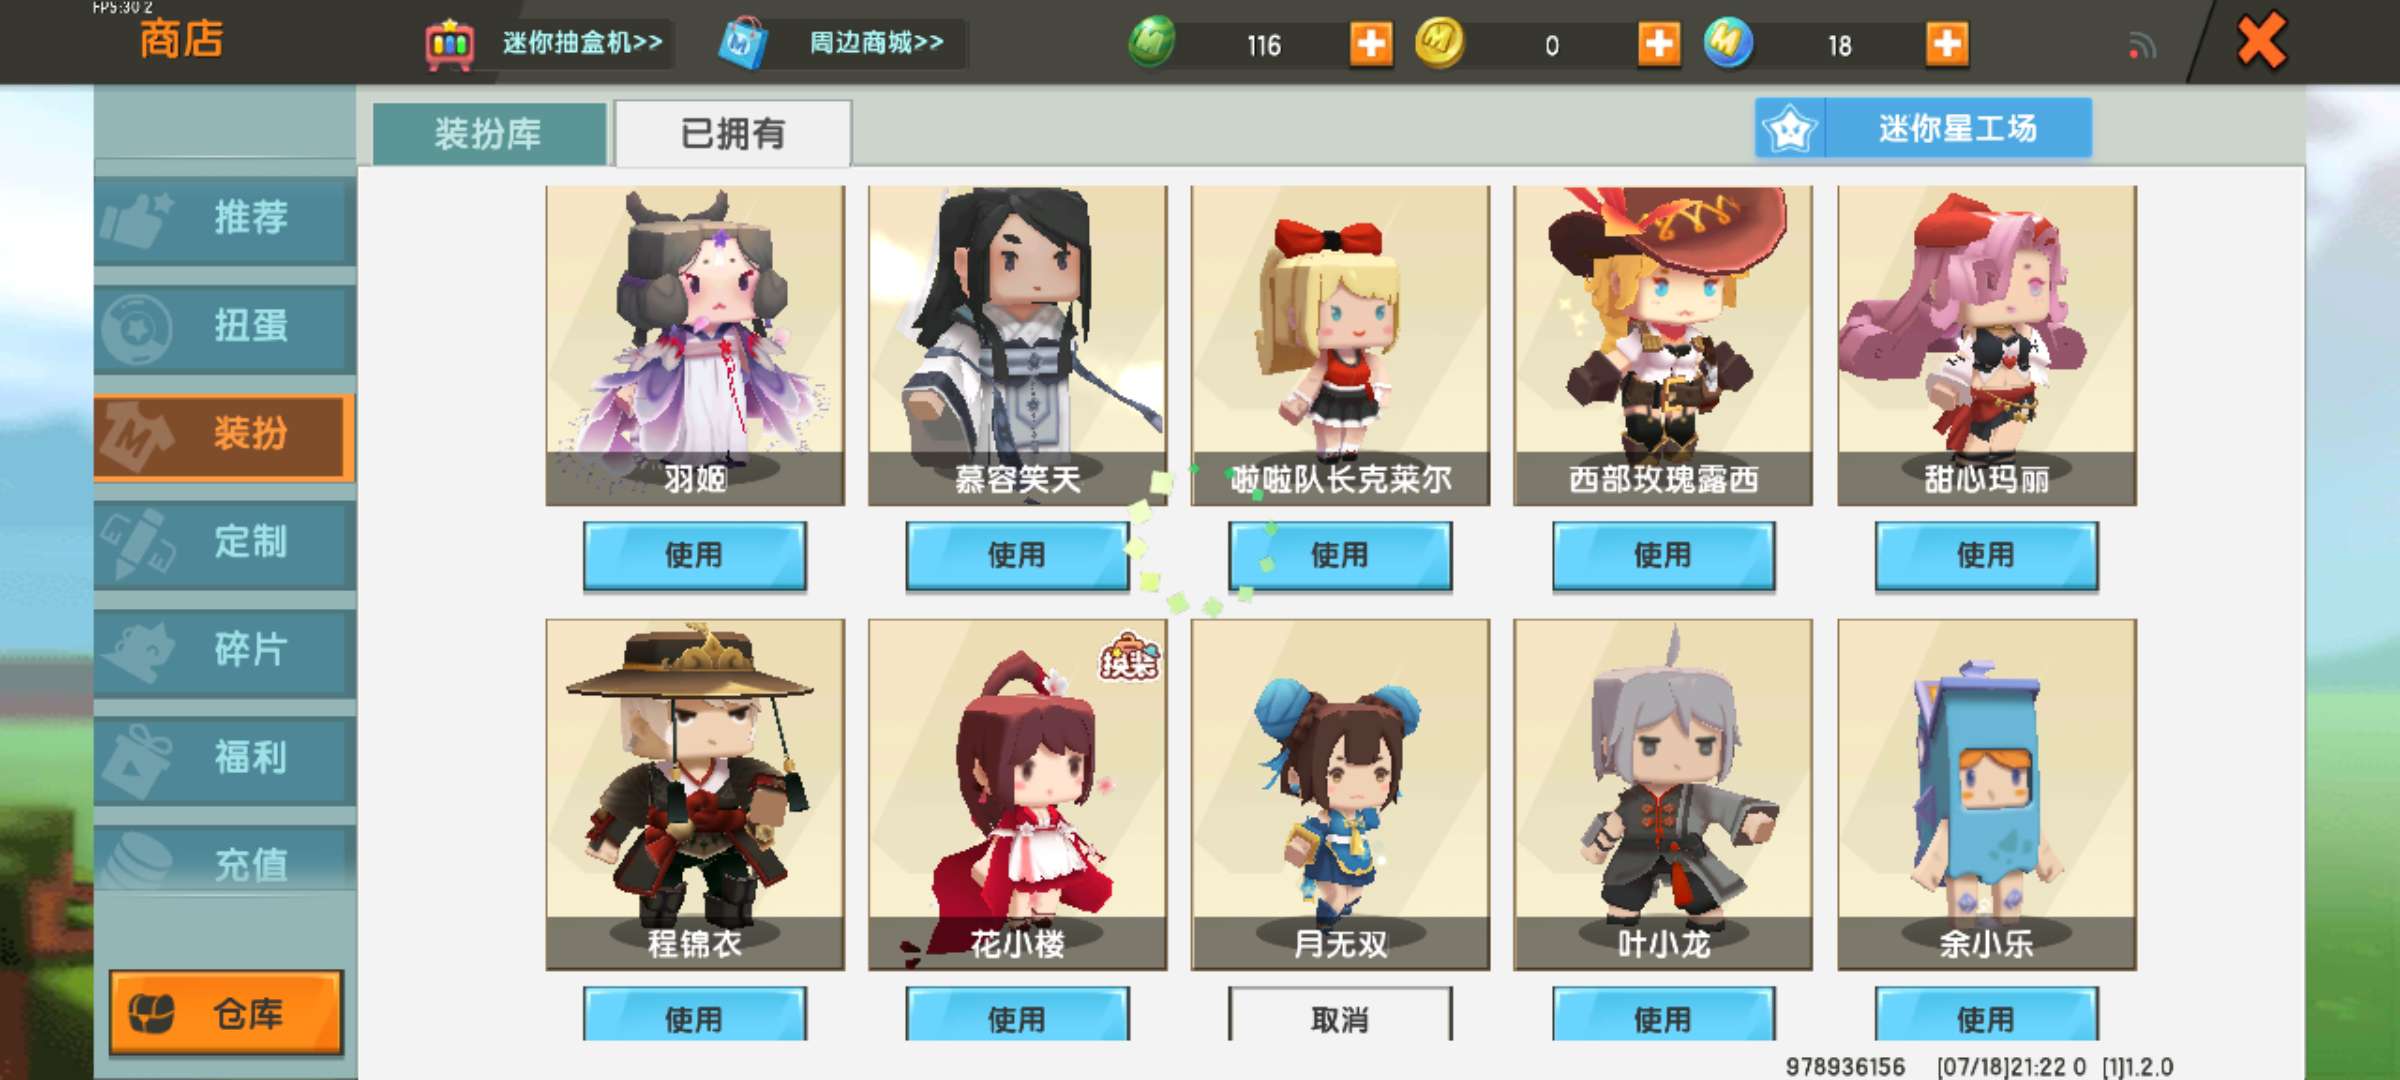Image resolution: width=2400 pixels, height=1080 pixels.
Task: Add more green mini beans with plus icon
Action: (x=1371, y=44)
